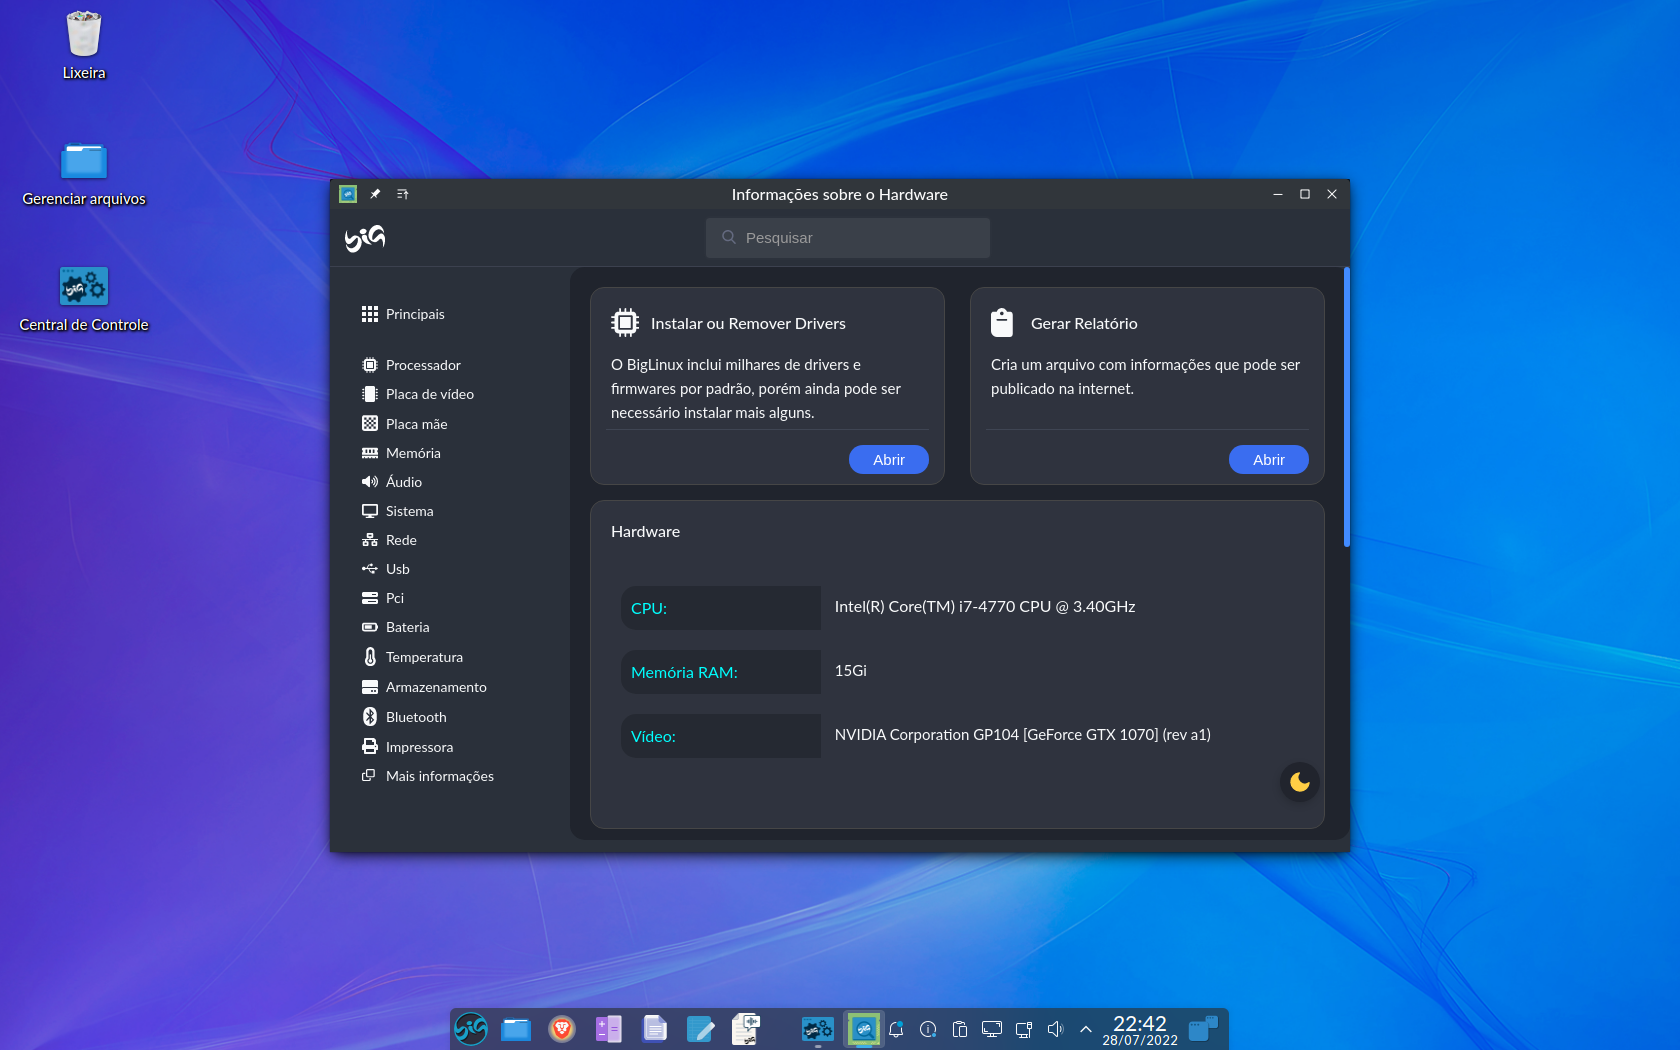
Task: Select the Memória RAM label cell
Action: [x=721, y=672]
